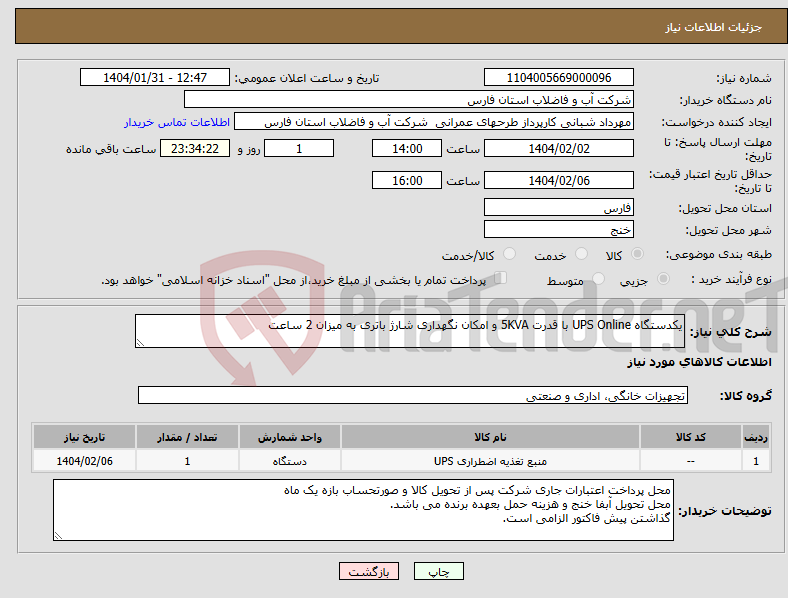Click the buyer organization name field
The width and height of the screenshot is (788, 598).
coord(409,99)
